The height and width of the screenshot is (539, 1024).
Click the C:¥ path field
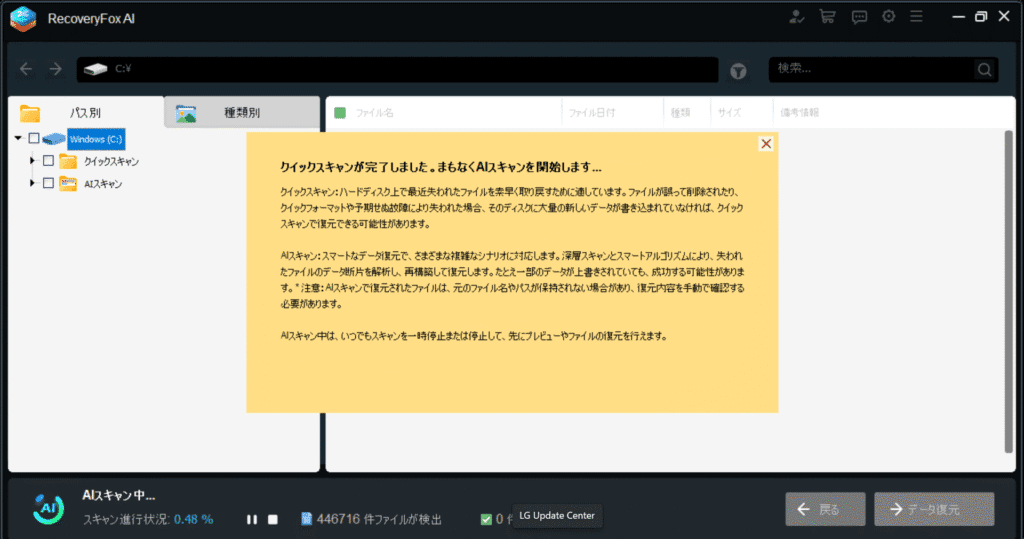397,69
